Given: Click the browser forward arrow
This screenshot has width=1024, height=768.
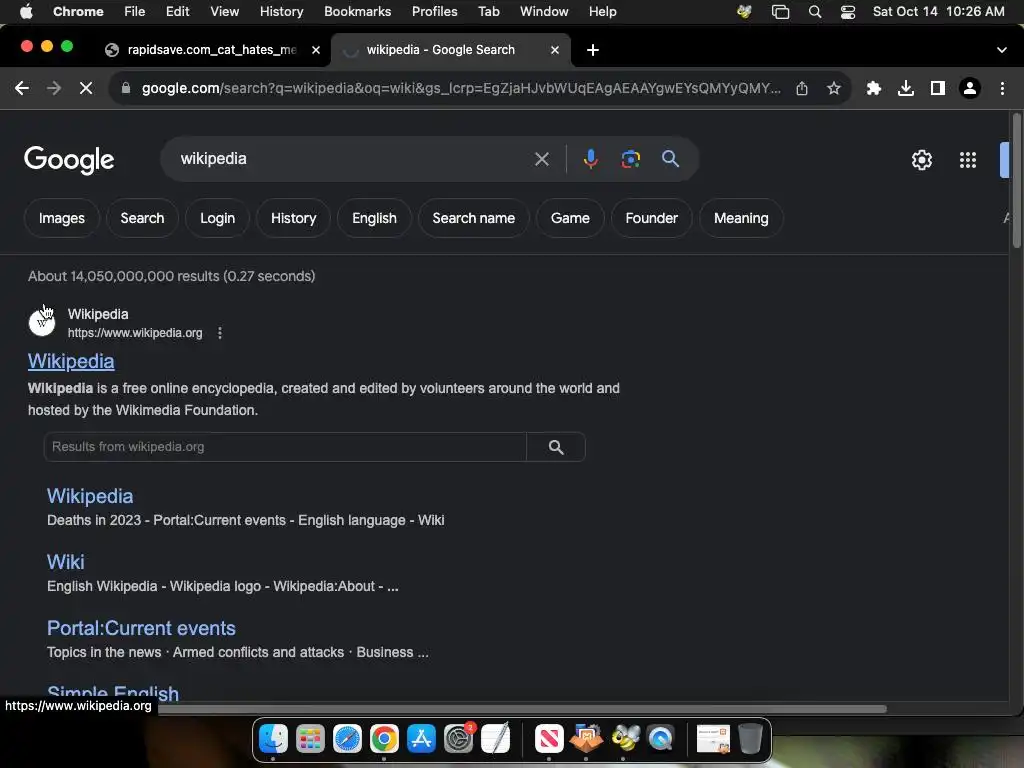Looking at the screenshot, I should [x=54, y=88].
